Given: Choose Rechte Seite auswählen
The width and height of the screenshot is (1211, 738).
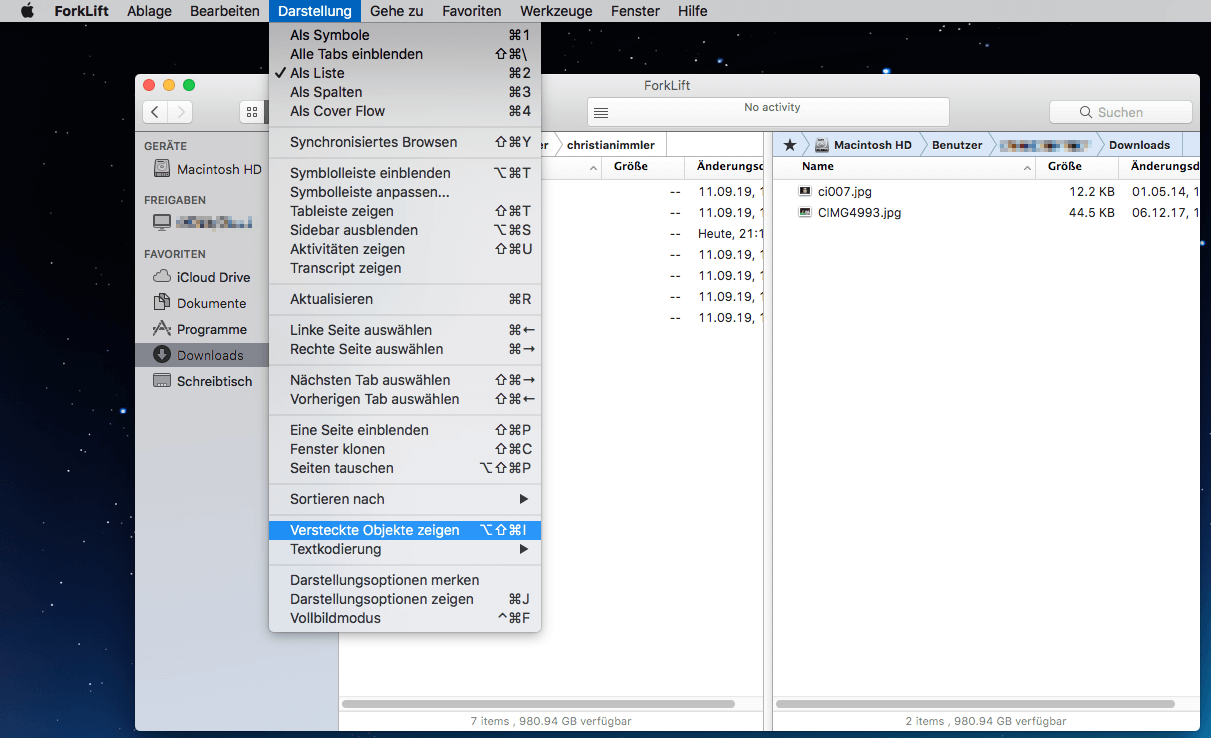Looking at the screenshot, I should (x=405, y=349).
